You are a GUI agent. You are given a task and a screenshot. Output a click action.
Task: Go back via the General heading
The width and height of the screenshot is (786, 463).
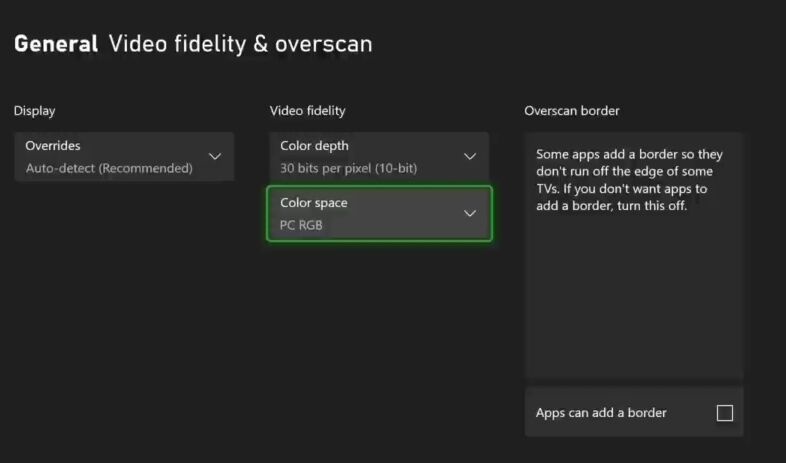click(56, 44)
